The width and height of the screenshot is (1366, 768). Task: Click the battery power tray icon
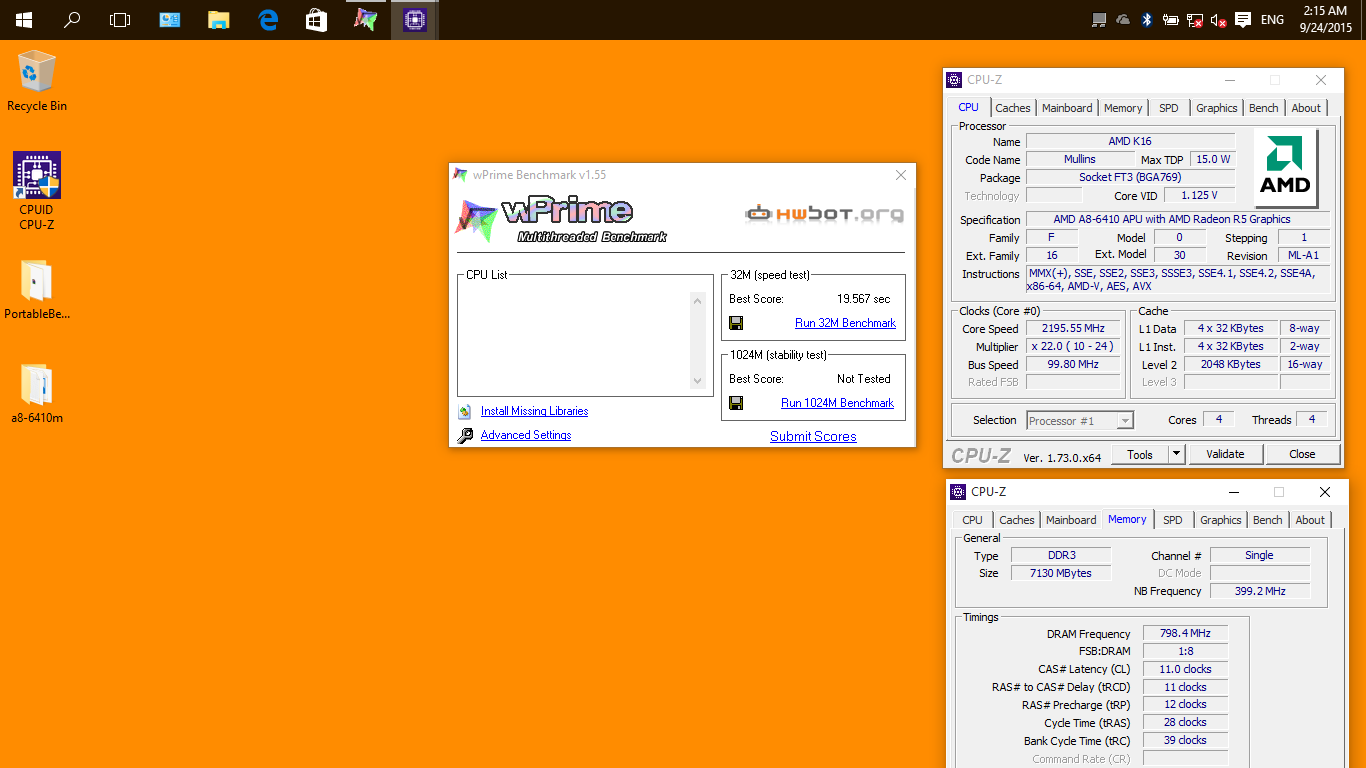(1170, 20)
